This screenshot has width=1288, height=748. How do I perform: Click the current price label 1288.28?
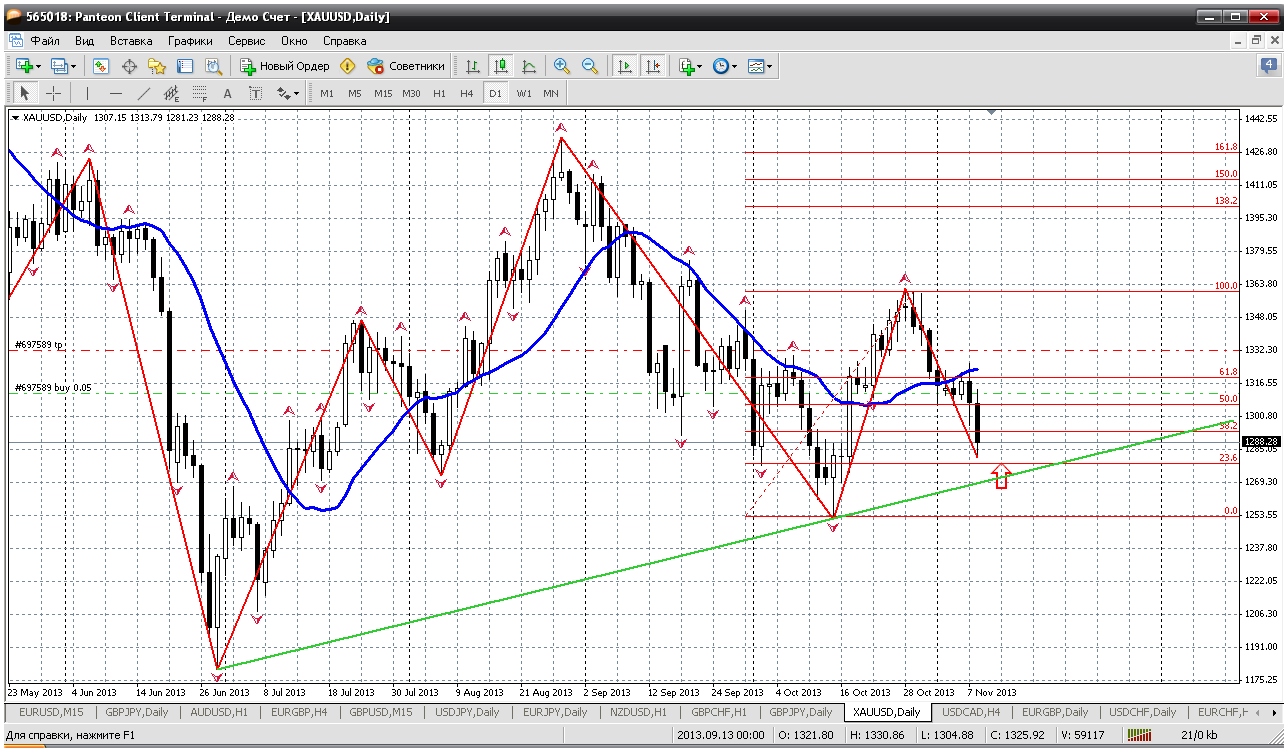point(1260,441)
